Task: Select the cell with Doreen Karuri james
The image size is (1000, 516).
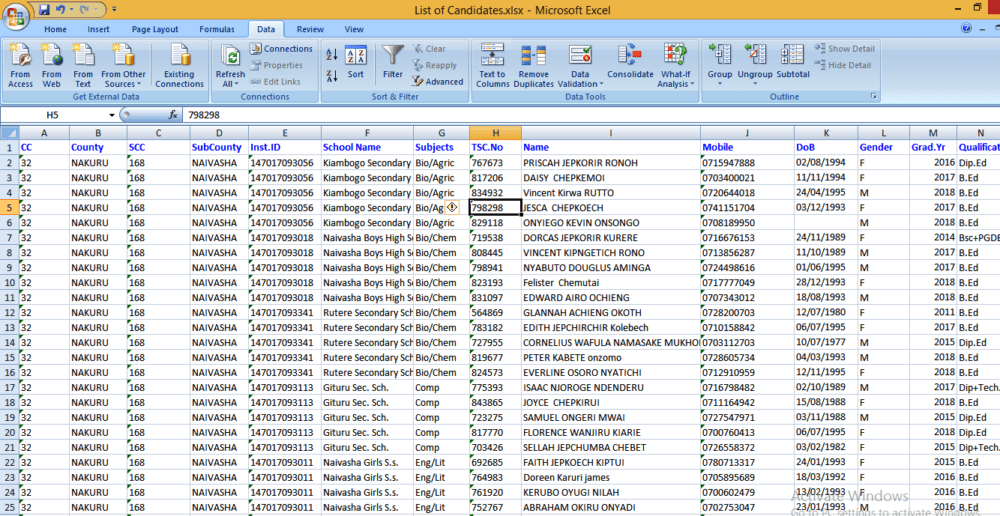Action: (x=610, y=477)
